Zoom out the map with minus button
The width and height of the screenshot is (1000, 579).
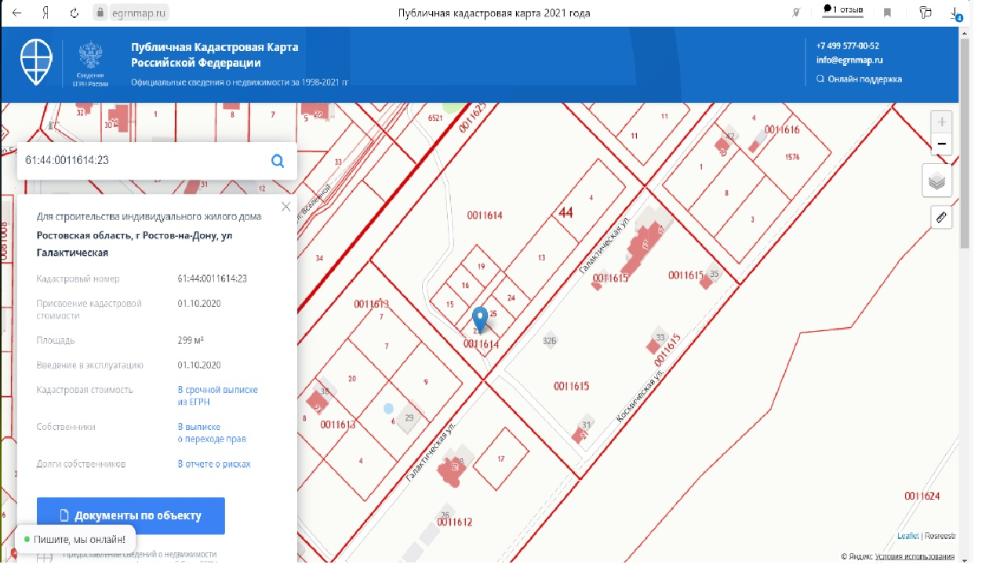pyautogui.click(x=941, y=145)
